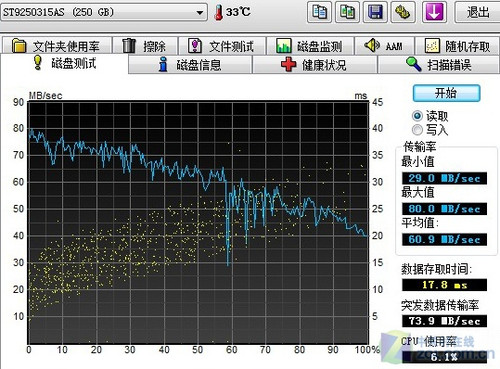Screen dimensions: 500x369
Task: Click the red cross health icon
Action: [289, 64]
